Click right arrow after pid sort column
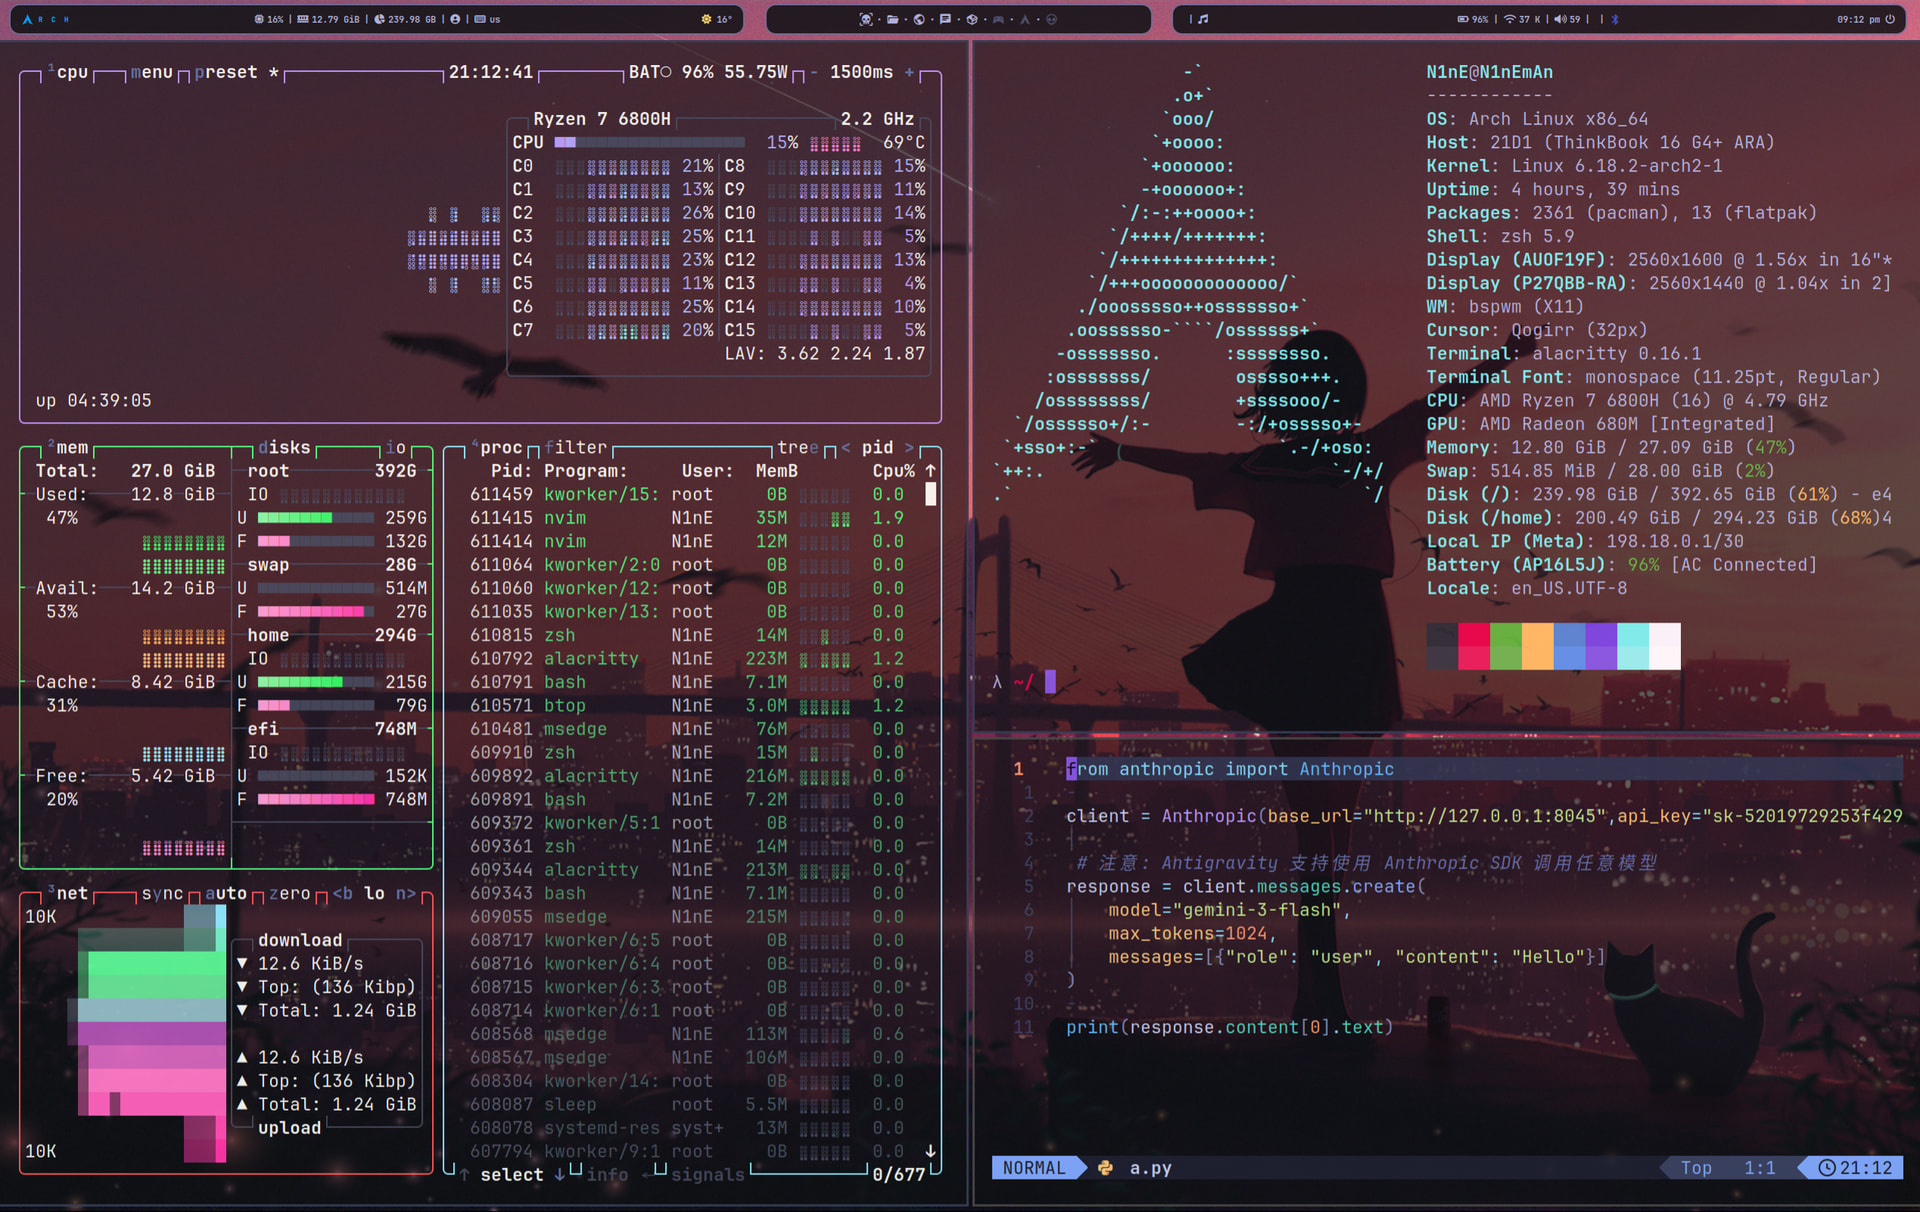 click(909, 447)
